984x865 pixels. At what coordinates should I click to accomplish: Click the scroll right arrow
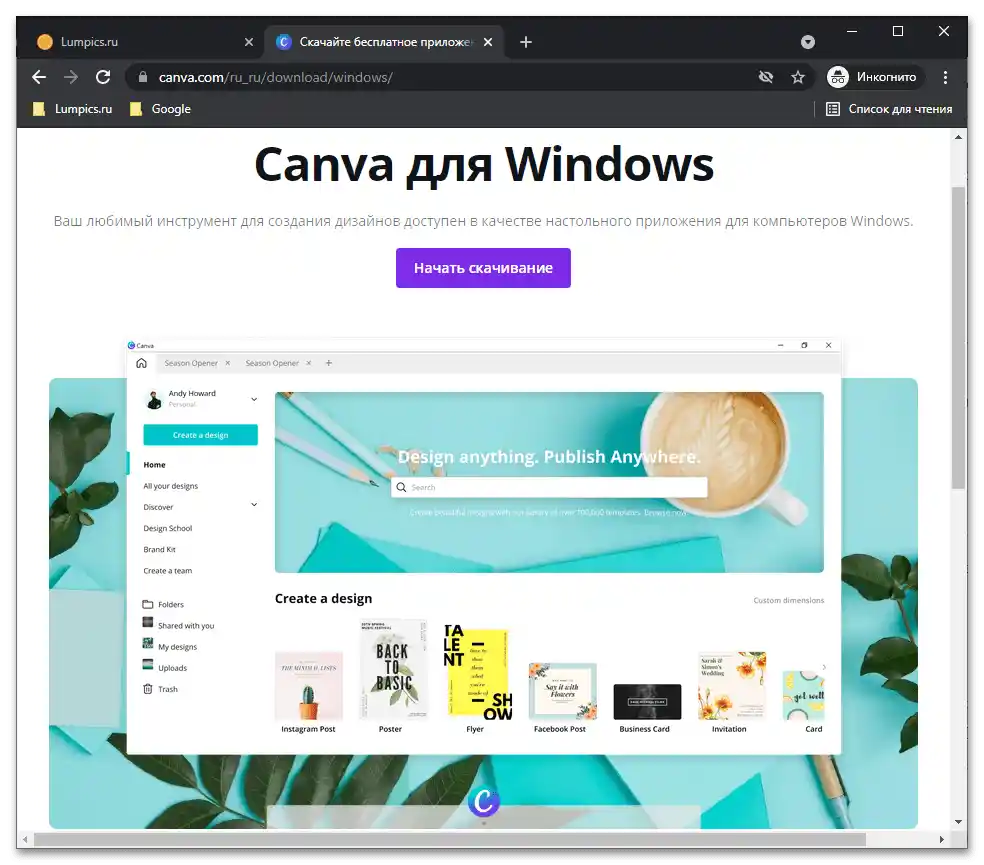tap(941, 839)
